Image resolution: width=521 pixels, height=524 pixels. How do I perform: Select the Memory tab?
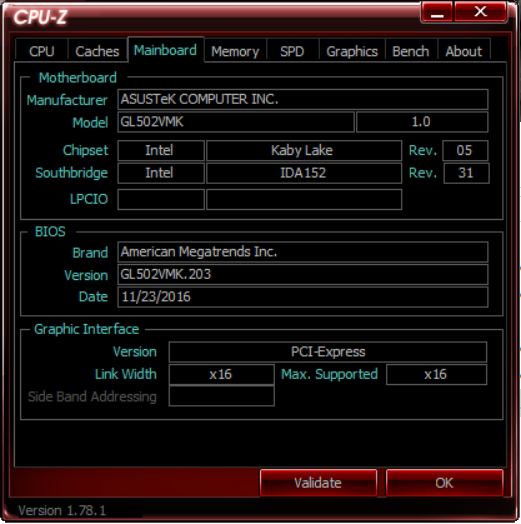point(235,51)
